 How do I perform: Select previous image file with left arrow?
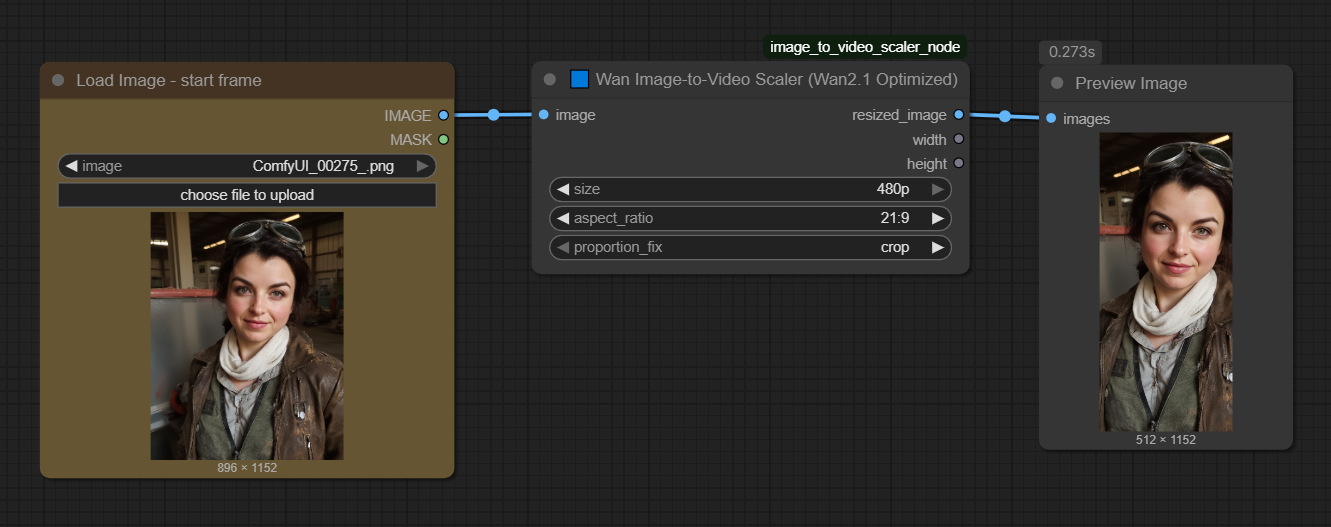click(x=71, y=166)
